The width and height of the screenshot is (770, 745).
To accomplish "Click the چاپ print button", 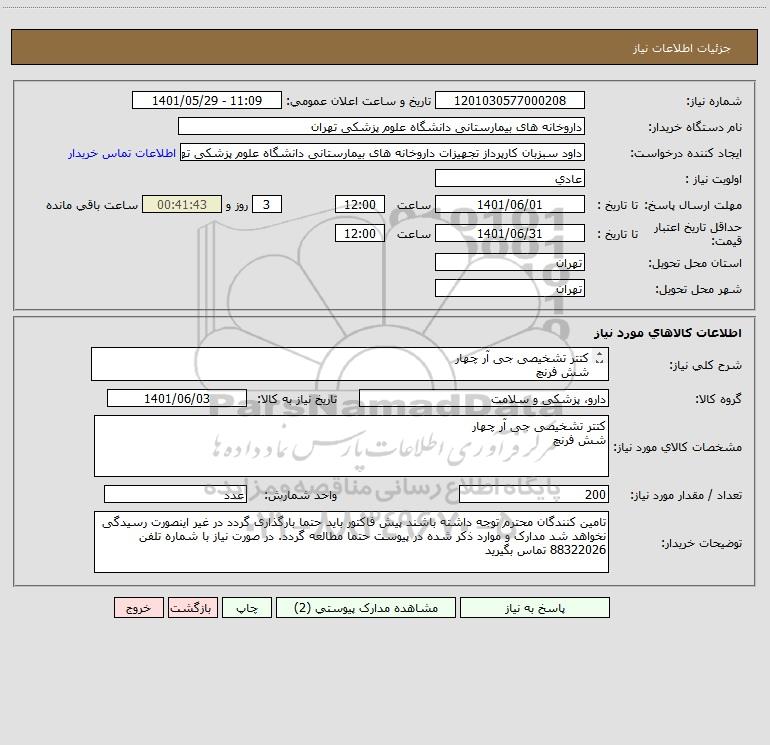I will (x=247, y=607).
